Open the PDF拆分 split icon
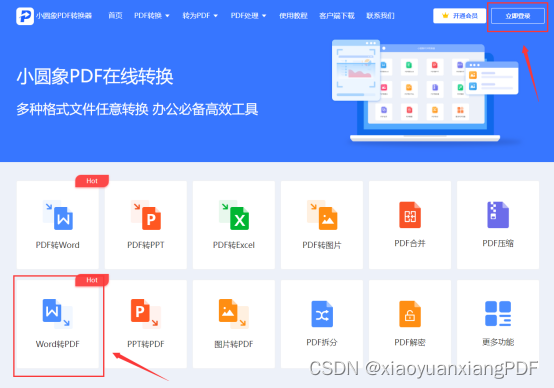This screenshot has height=388, width=554. 322,314
